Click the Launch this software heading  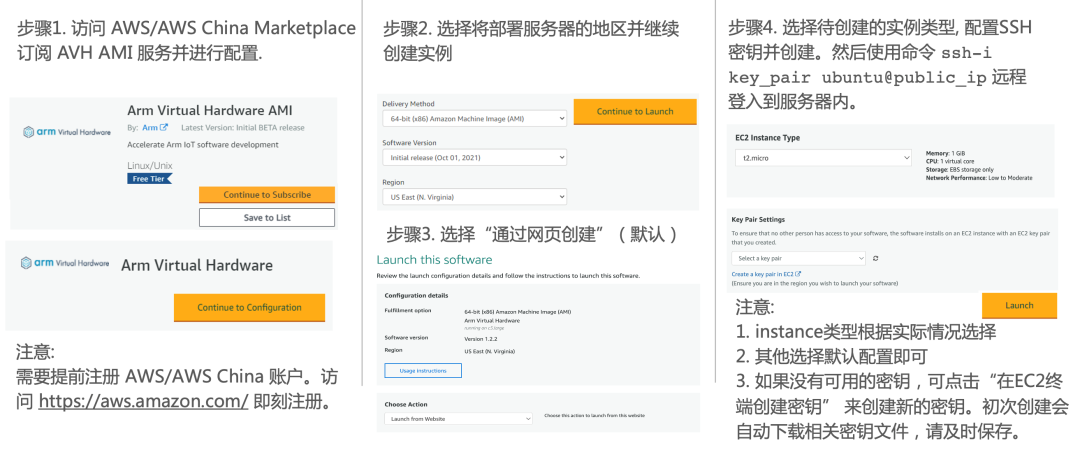coord(435,260)
